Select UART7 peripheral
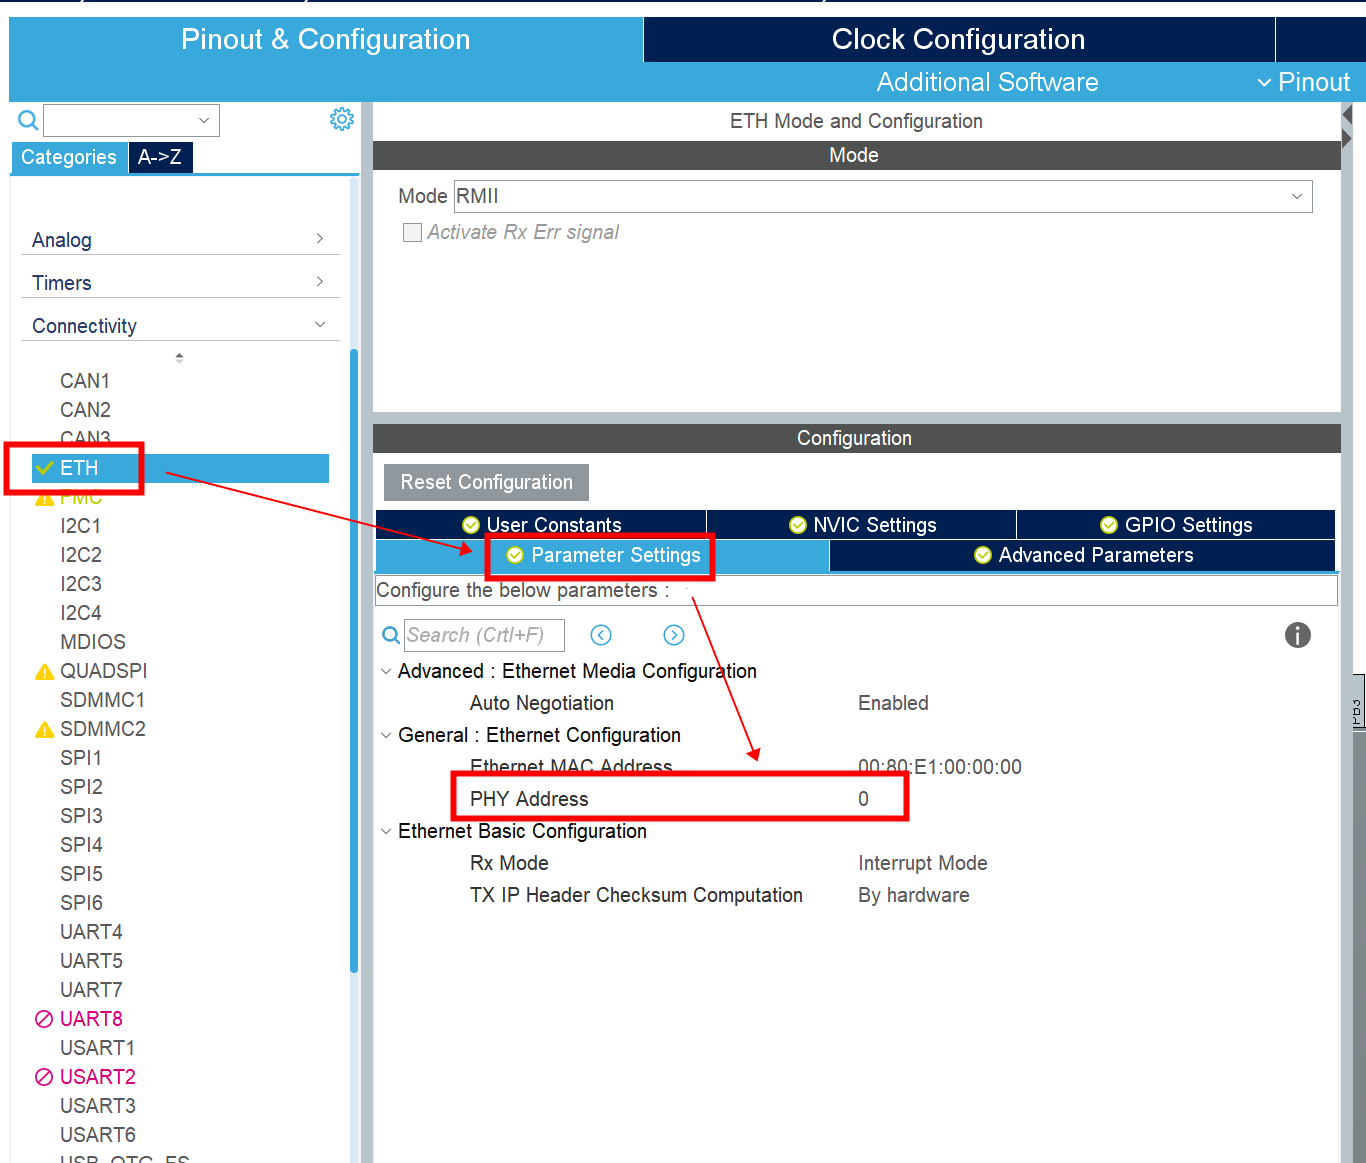This screenshot has width=1366, height=1163. [x=91, y=990]
